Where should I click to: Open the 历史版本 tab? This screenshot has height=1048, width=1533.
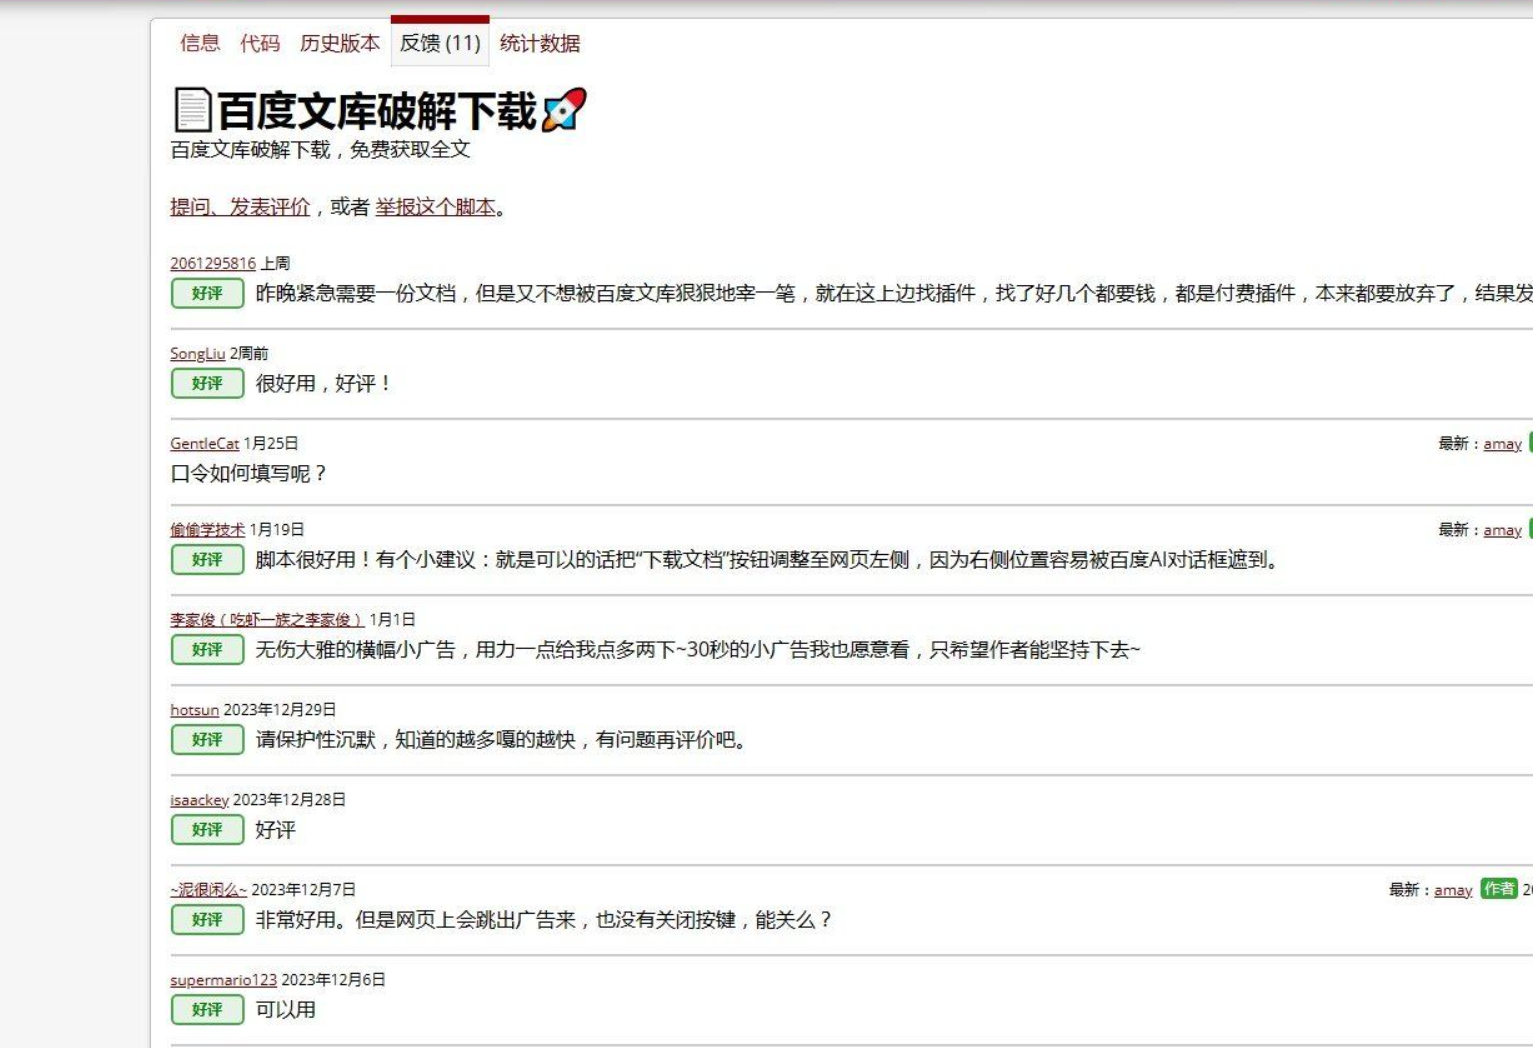tap(339, 44)
